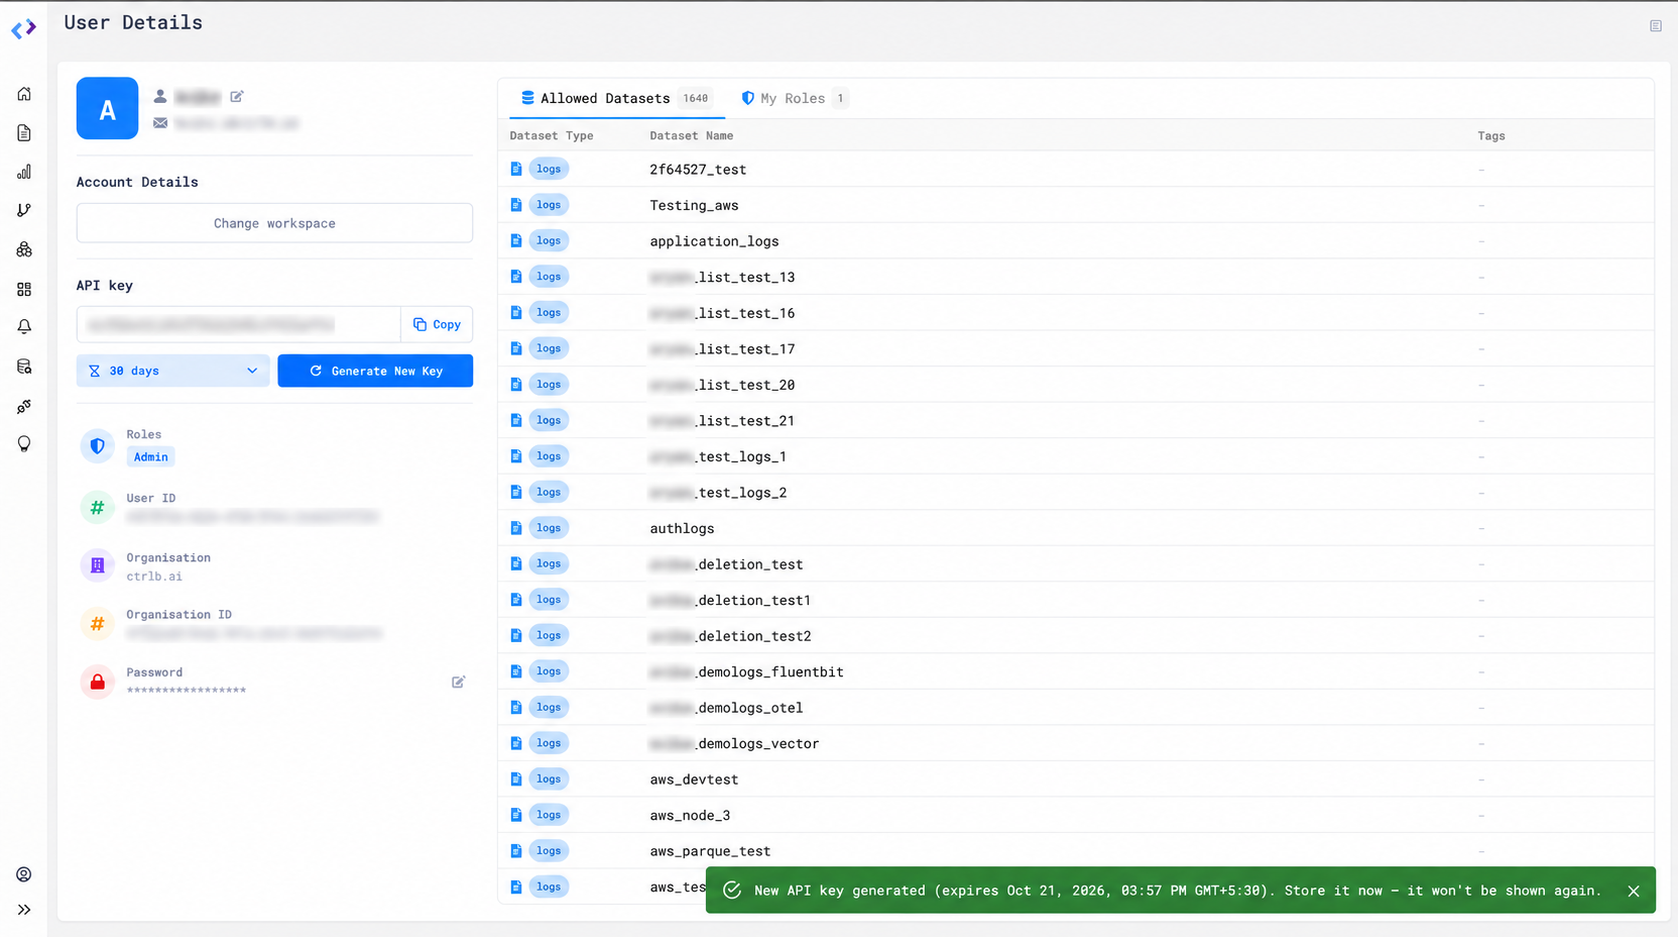This screenshot has height=937, width=1678.
Task: Expand sidebar with double chevron icon
Action: click(x=24, y=910)
